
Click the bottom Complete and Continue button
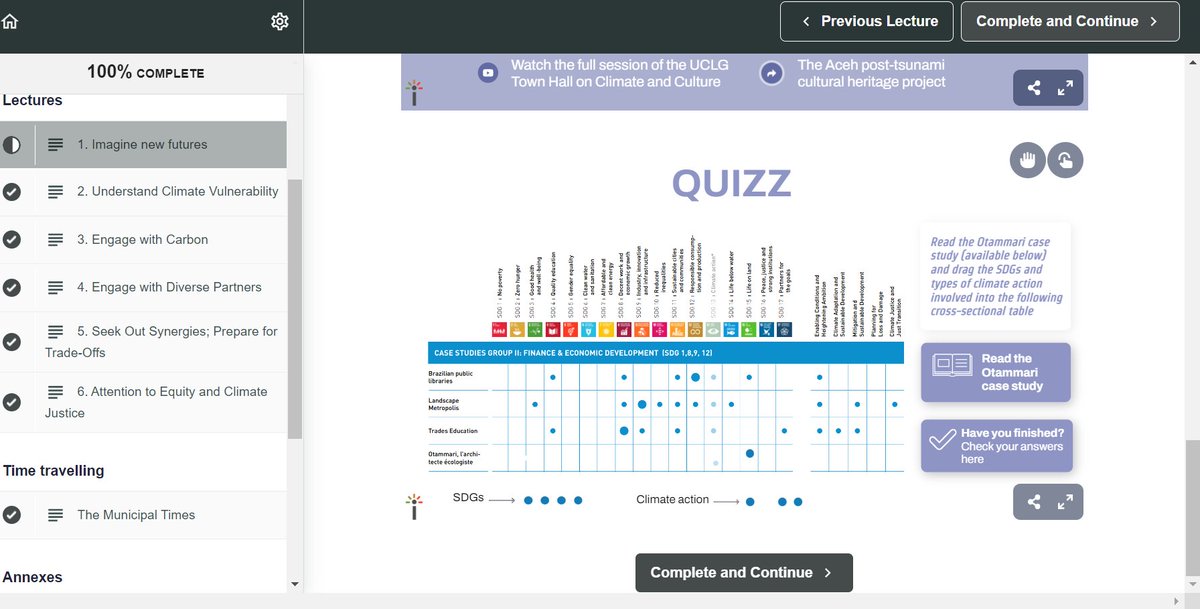click(743, 573)
